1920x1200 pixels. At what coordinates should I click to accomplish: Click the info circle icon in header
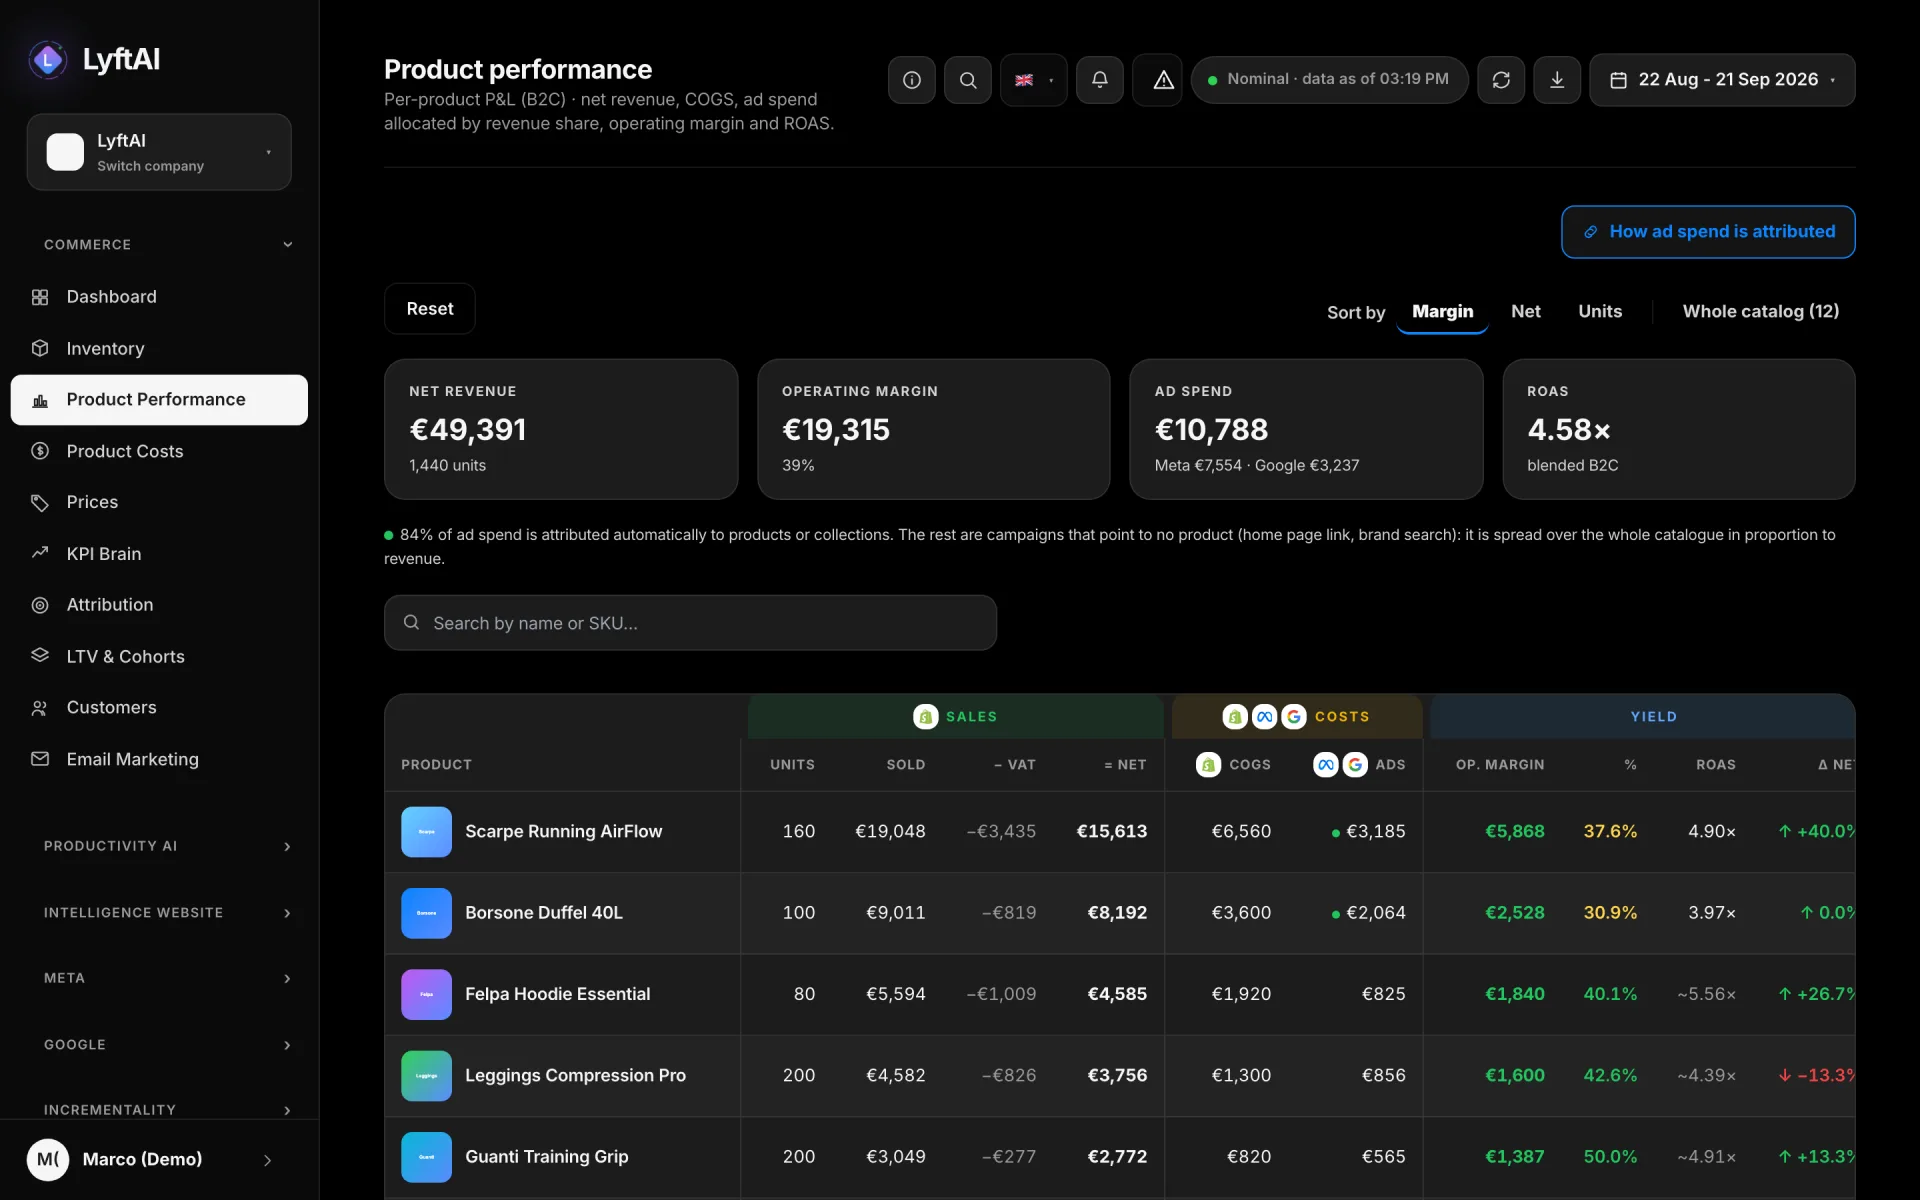click(x=911, y=80)
